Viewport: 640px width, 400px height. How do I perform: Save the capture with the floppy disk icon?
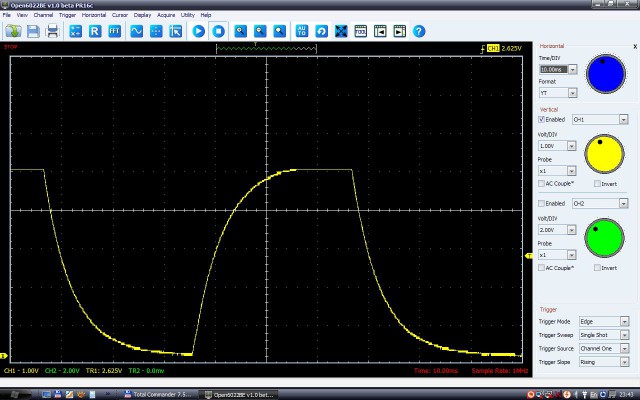[33, 31]
